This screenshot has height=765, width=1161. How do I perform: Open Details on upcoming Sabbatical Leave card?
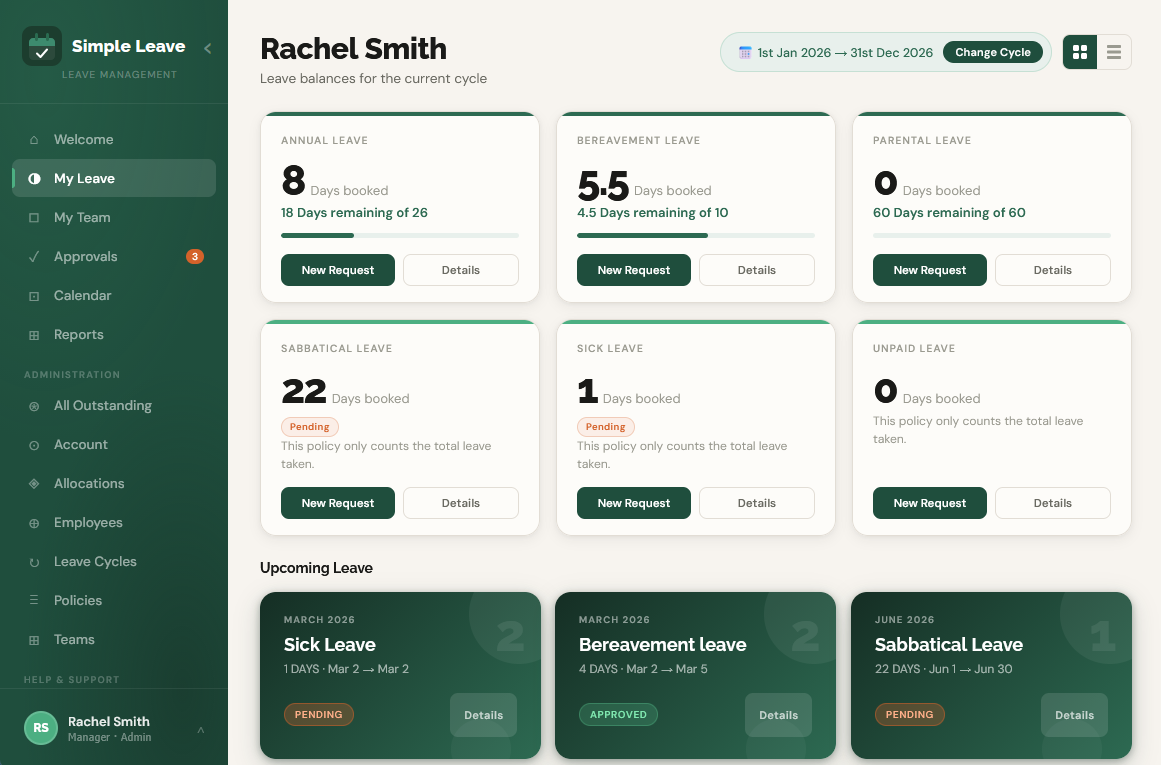1074,715
